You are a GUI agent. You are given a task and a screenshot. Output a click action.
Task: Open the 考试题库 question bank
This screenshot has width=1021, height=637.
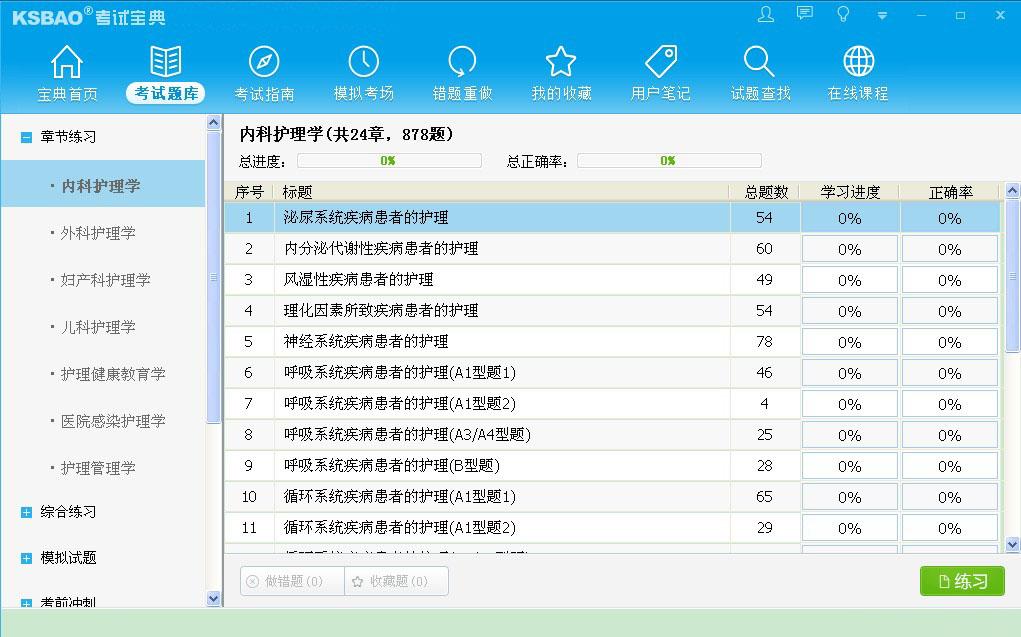165,74
